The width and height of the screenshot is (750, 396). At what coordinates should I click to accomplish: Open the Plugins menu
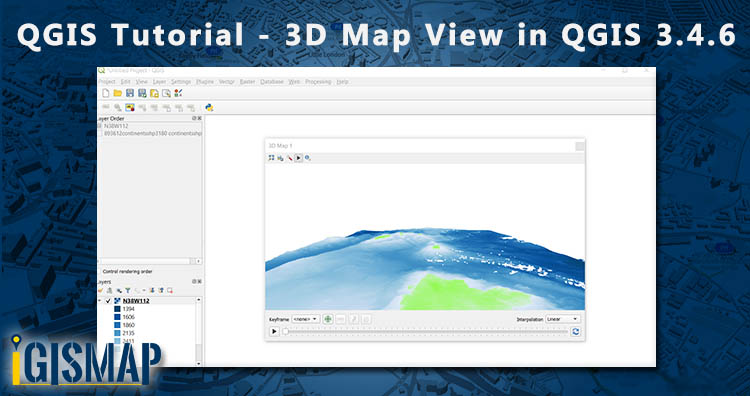point(205,82)
